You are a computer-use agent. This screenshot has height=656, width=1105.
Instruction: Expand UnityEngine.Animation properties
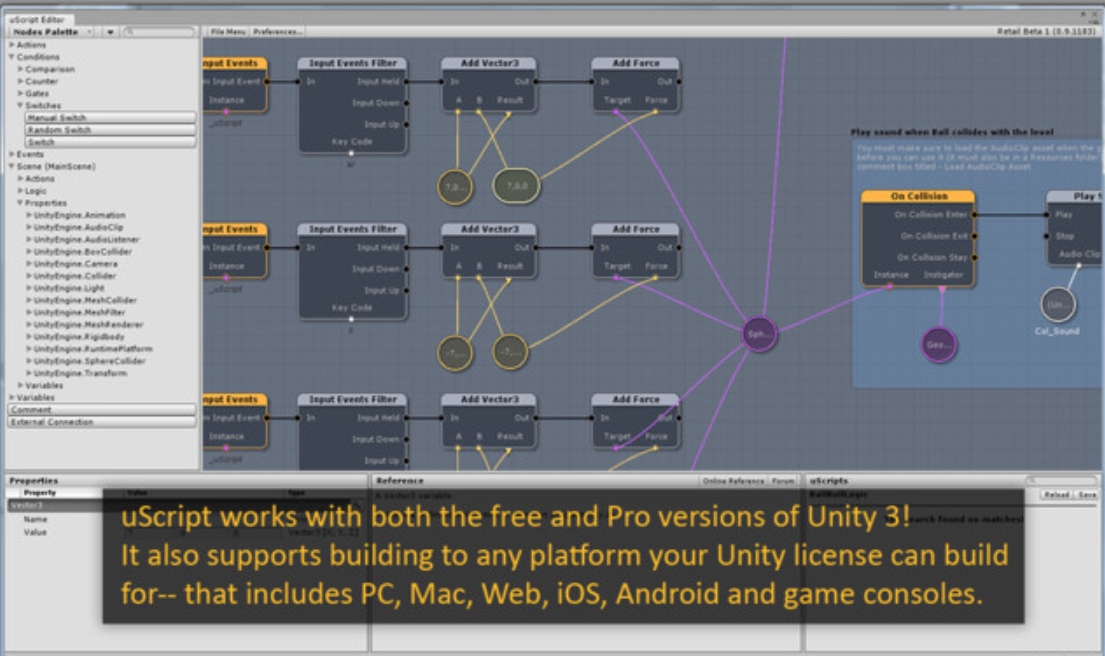(29, 215)
